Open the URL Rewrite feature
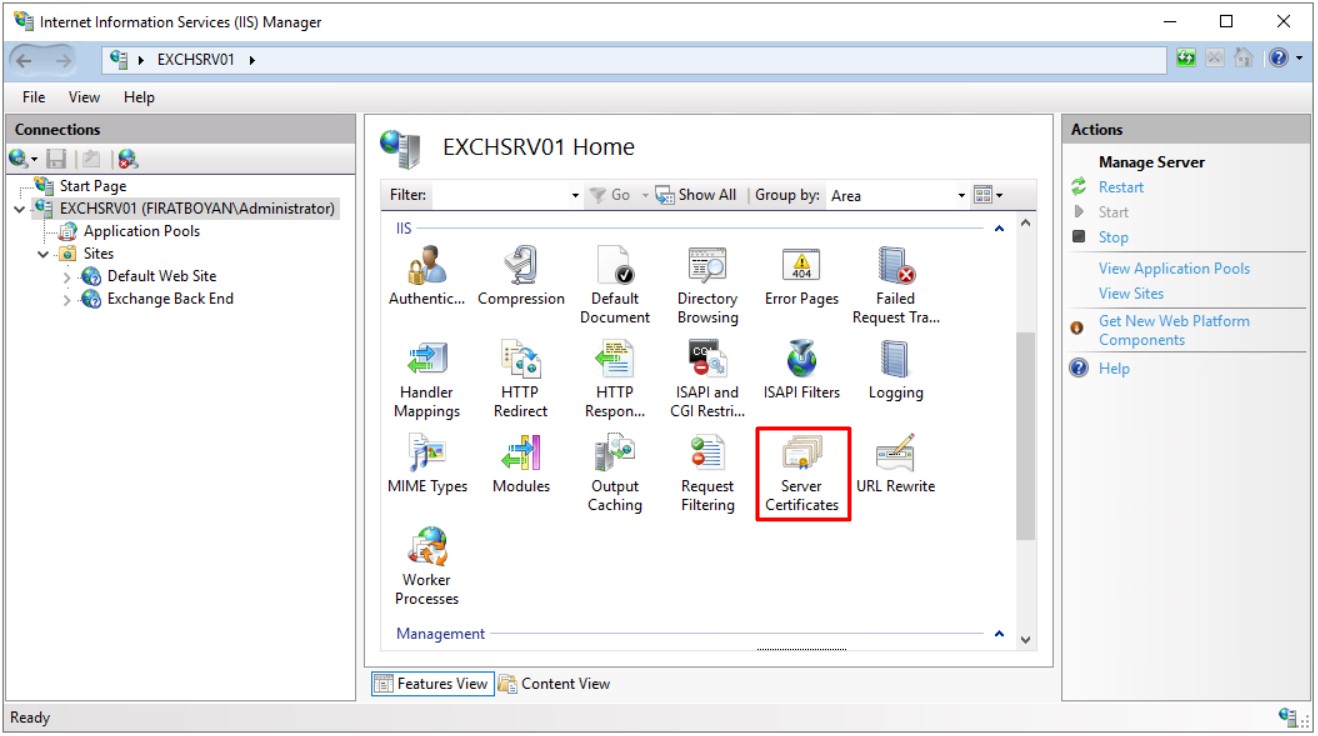The height and width of the screenshot is (736, 1318). tap(895, 466)
